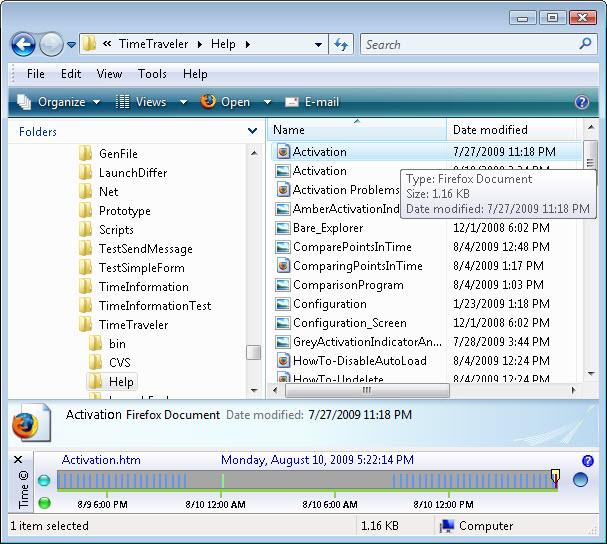Select Help in the address breadcrumb
This screenshot has width=607, height=544.
[x=223, y=44]
